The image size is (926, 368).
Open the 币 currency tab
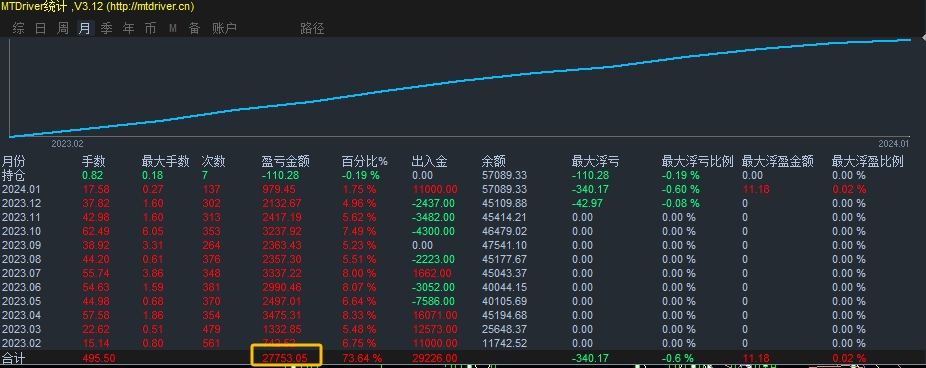(x=151, y=28)
